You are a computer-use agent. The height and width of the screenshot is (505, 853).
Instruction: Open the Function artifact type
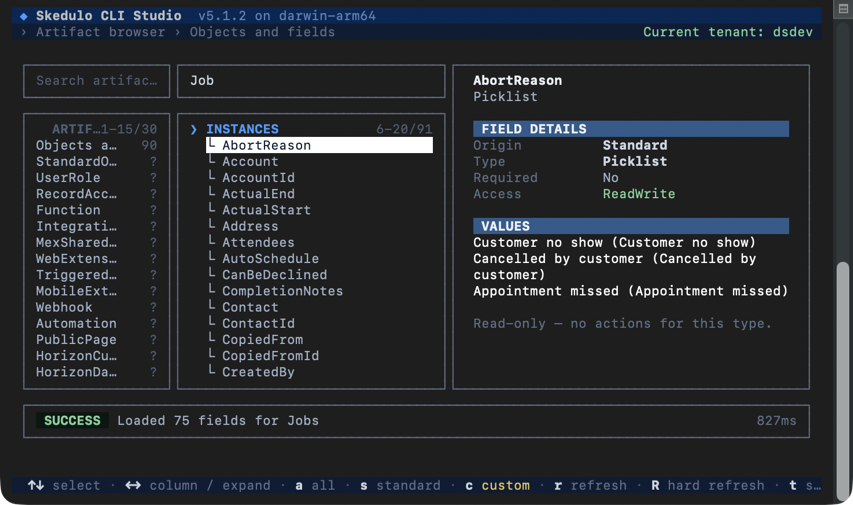click(96, 210)
